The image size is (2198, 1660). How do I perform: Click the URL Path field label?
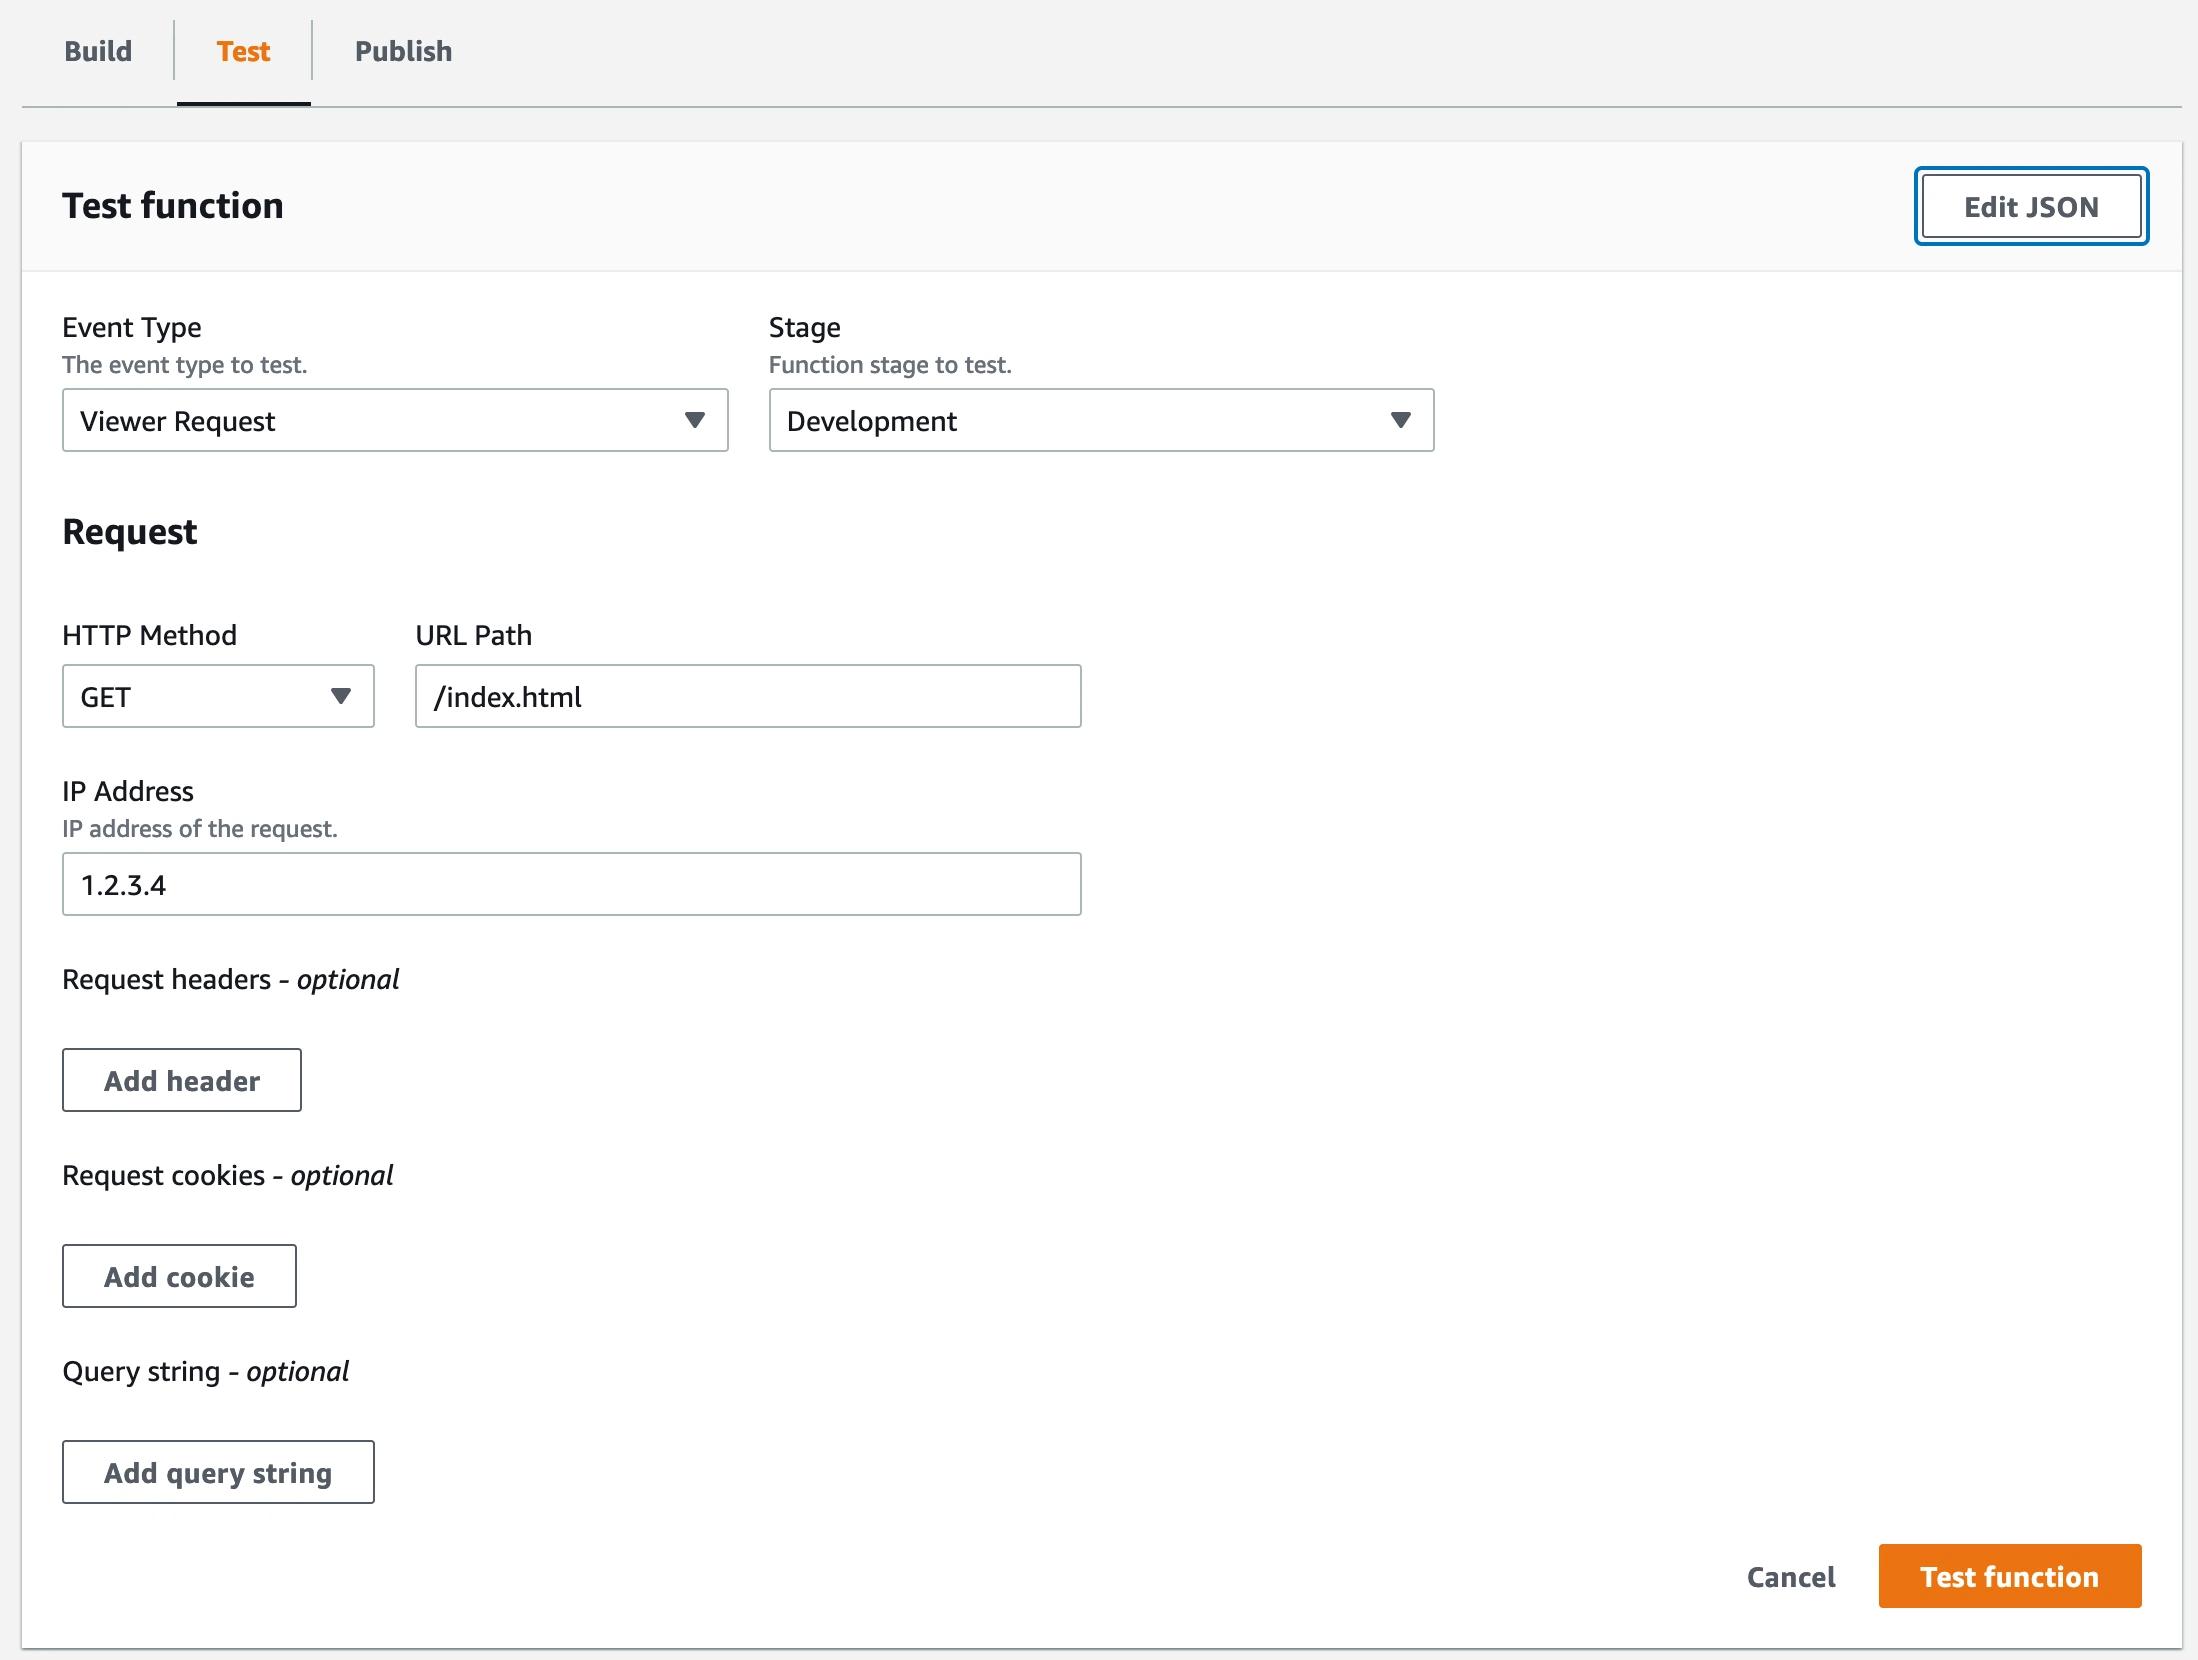pos(473,635)
